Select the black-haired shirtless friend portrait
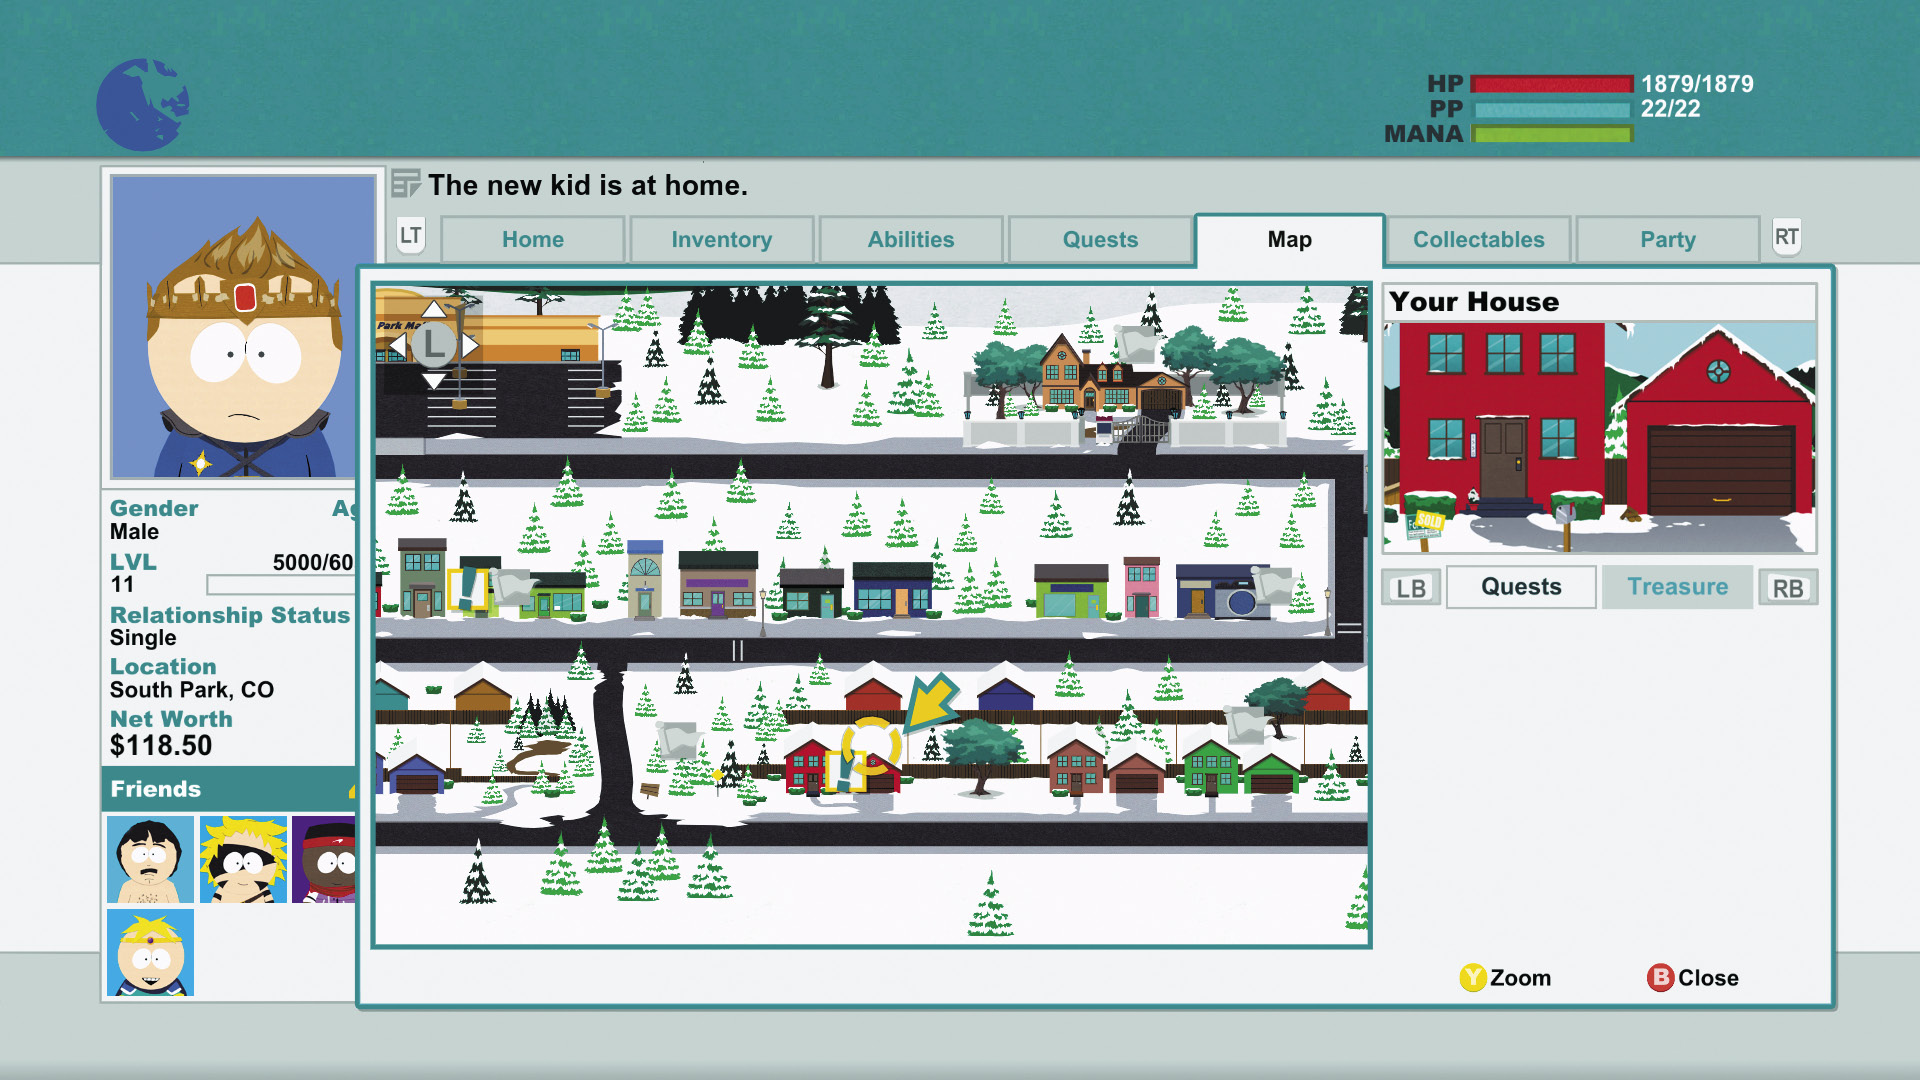The width and height of the screenshot is (1920, 1080). (150, 859)
